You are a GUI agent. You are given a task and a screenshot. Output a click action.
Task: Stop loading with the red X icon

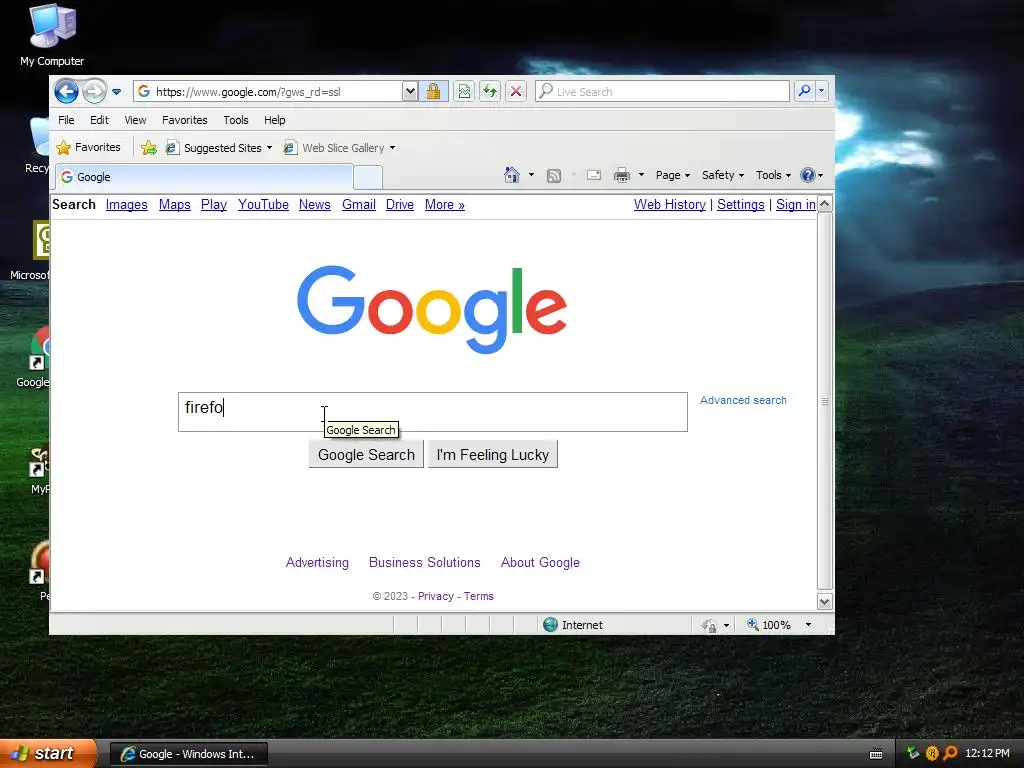(x=516, y=91)
